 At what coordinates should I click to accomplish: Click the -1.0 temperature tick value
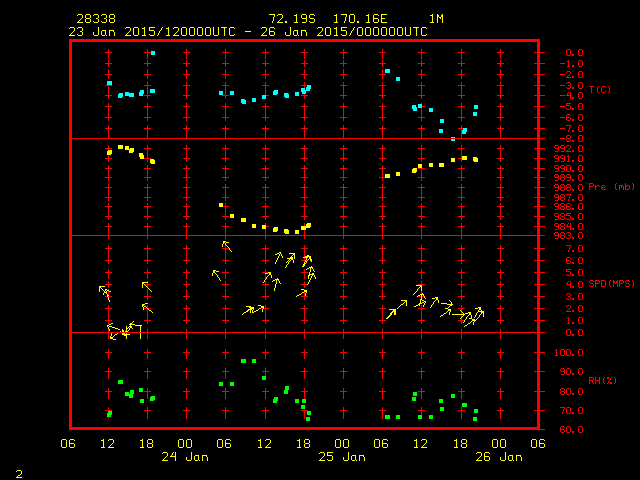coord(571,64)
